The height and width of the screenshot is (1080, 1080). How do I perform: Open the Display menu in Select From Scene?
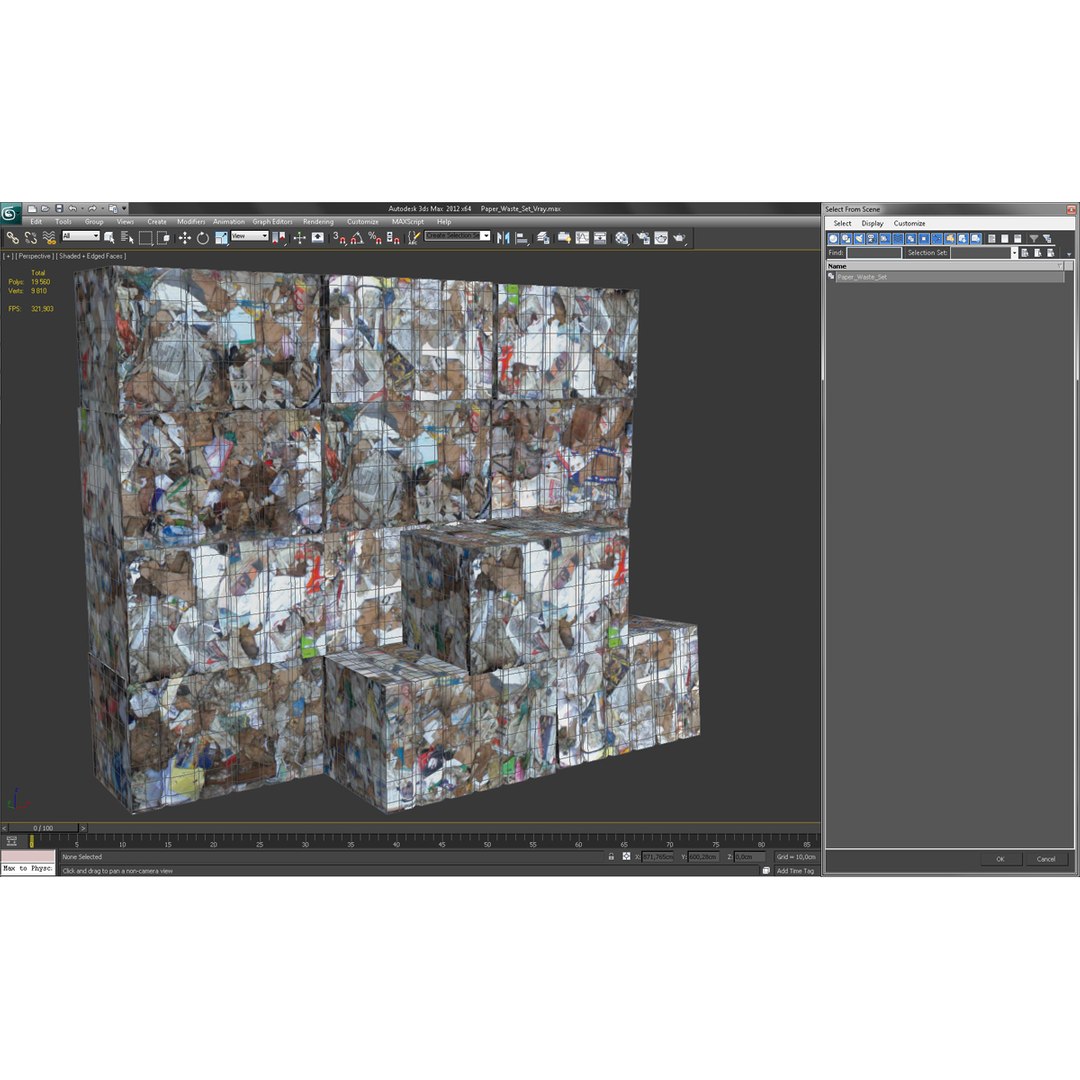coord(872,223)
